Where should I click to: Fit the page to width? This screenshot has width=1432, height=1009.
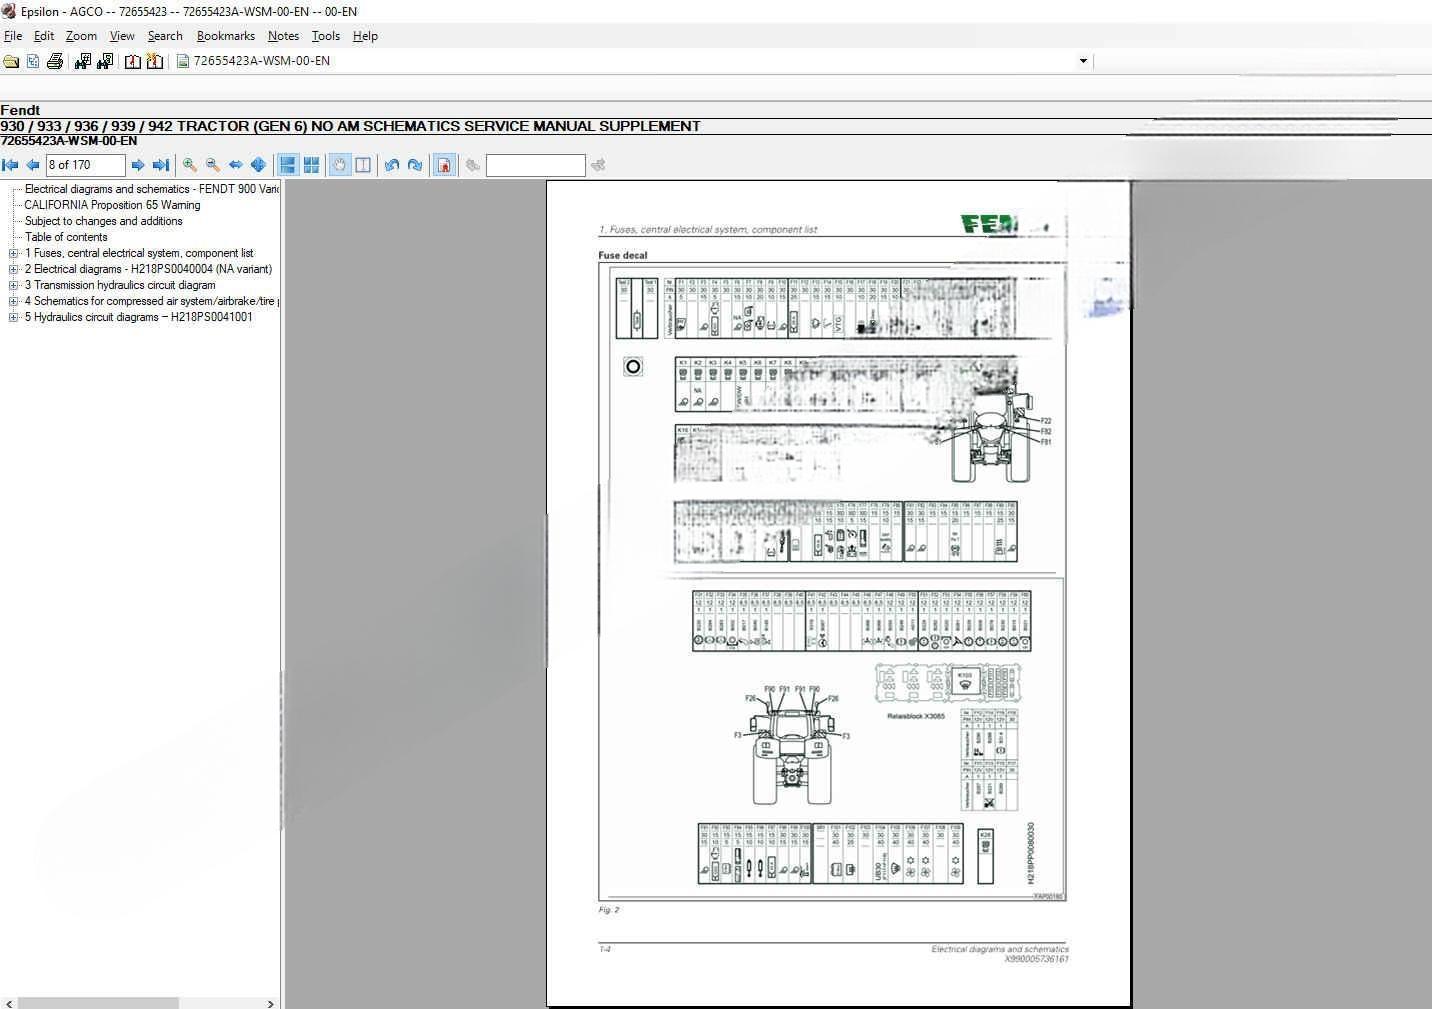(x=236, y=165)
